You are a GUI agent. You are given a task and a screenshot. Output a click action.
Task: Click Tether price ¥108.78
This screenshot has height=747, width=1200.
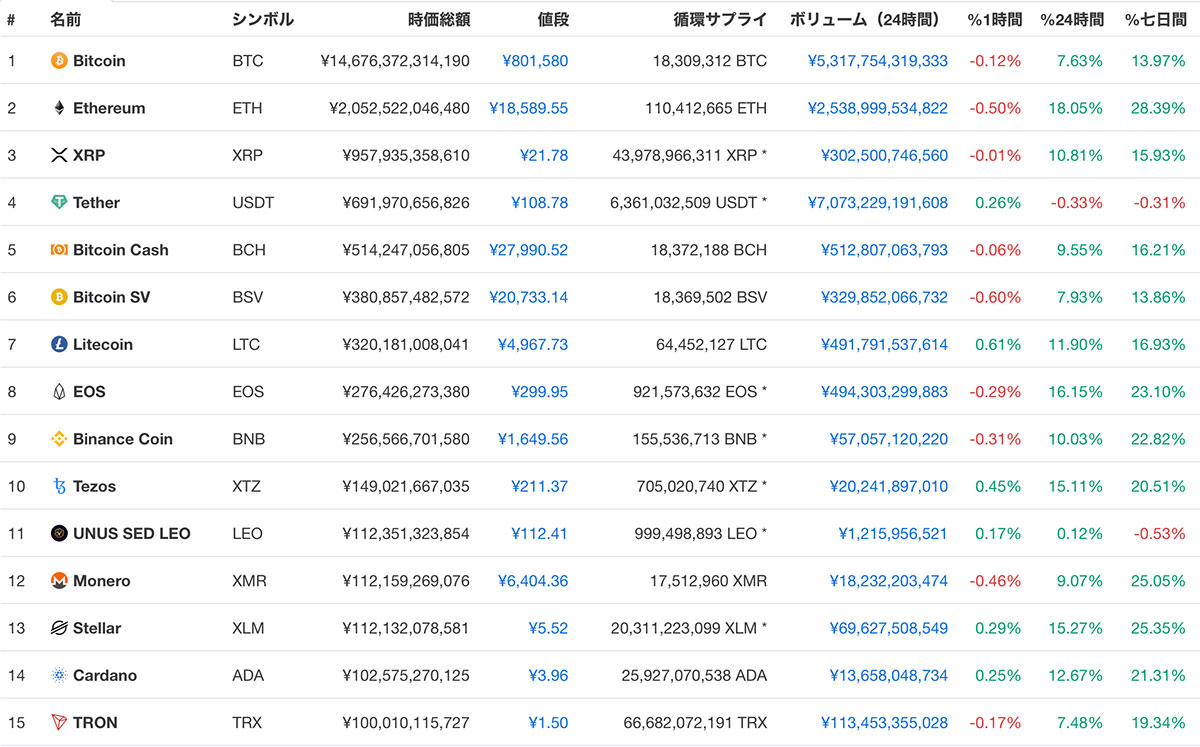(539, 202)
